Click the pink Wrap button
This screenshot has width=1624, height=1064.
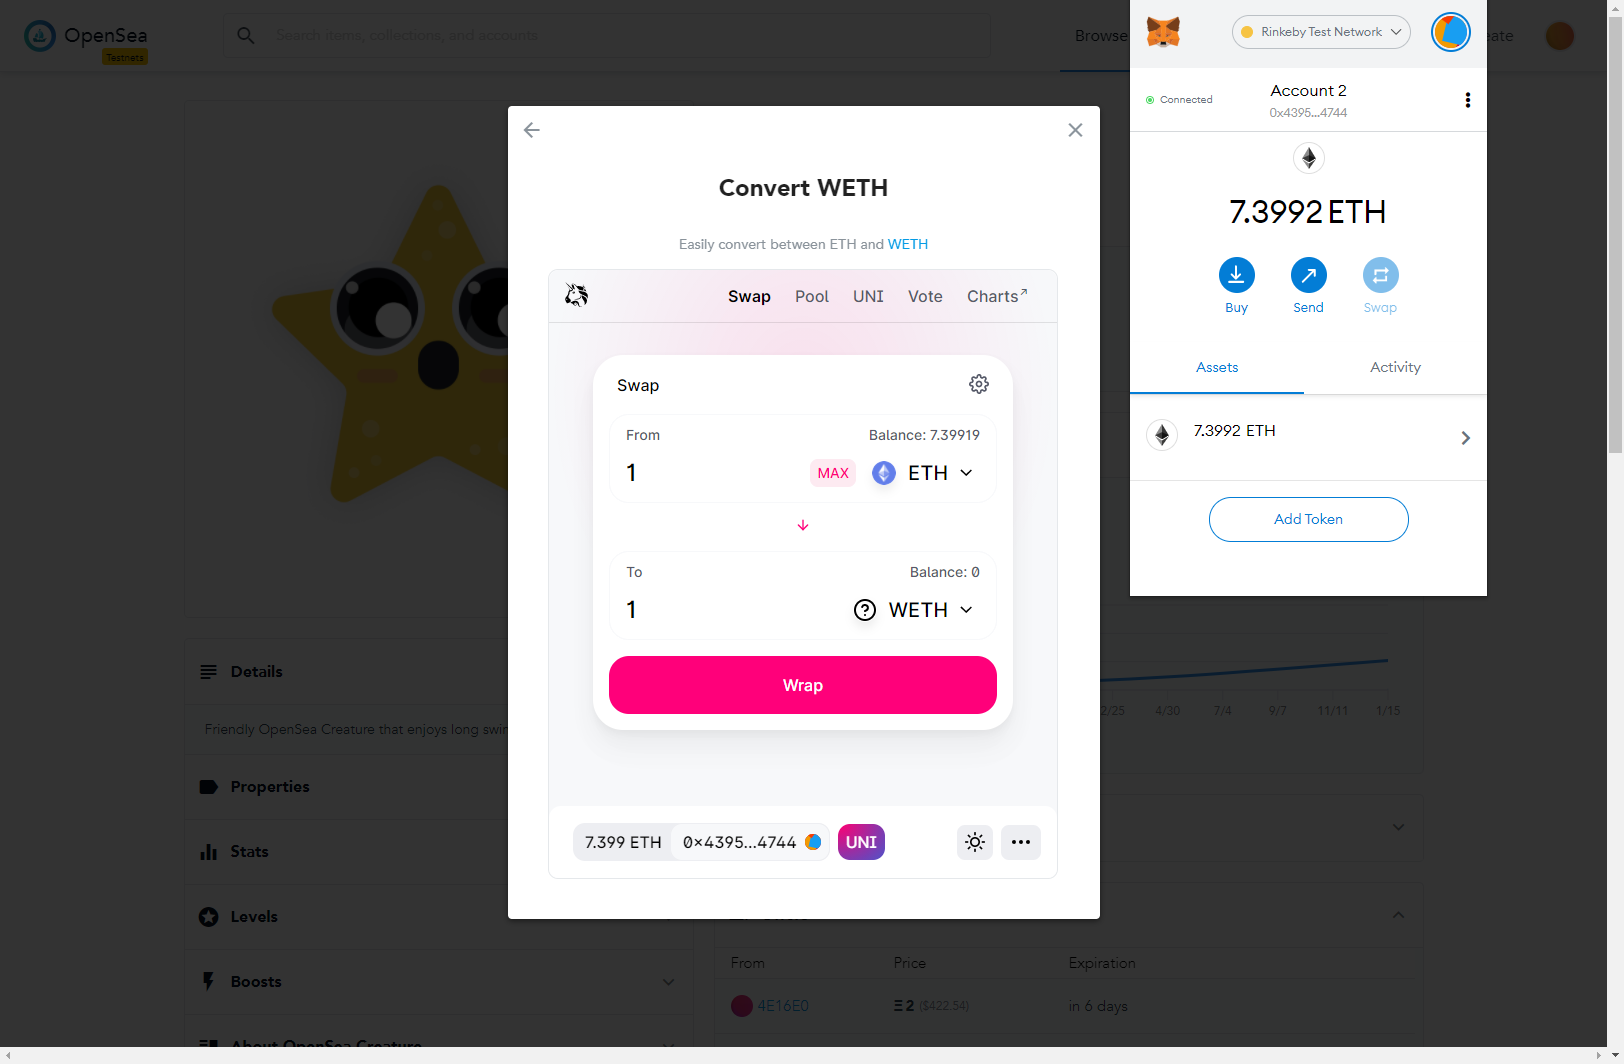(803, 685)
